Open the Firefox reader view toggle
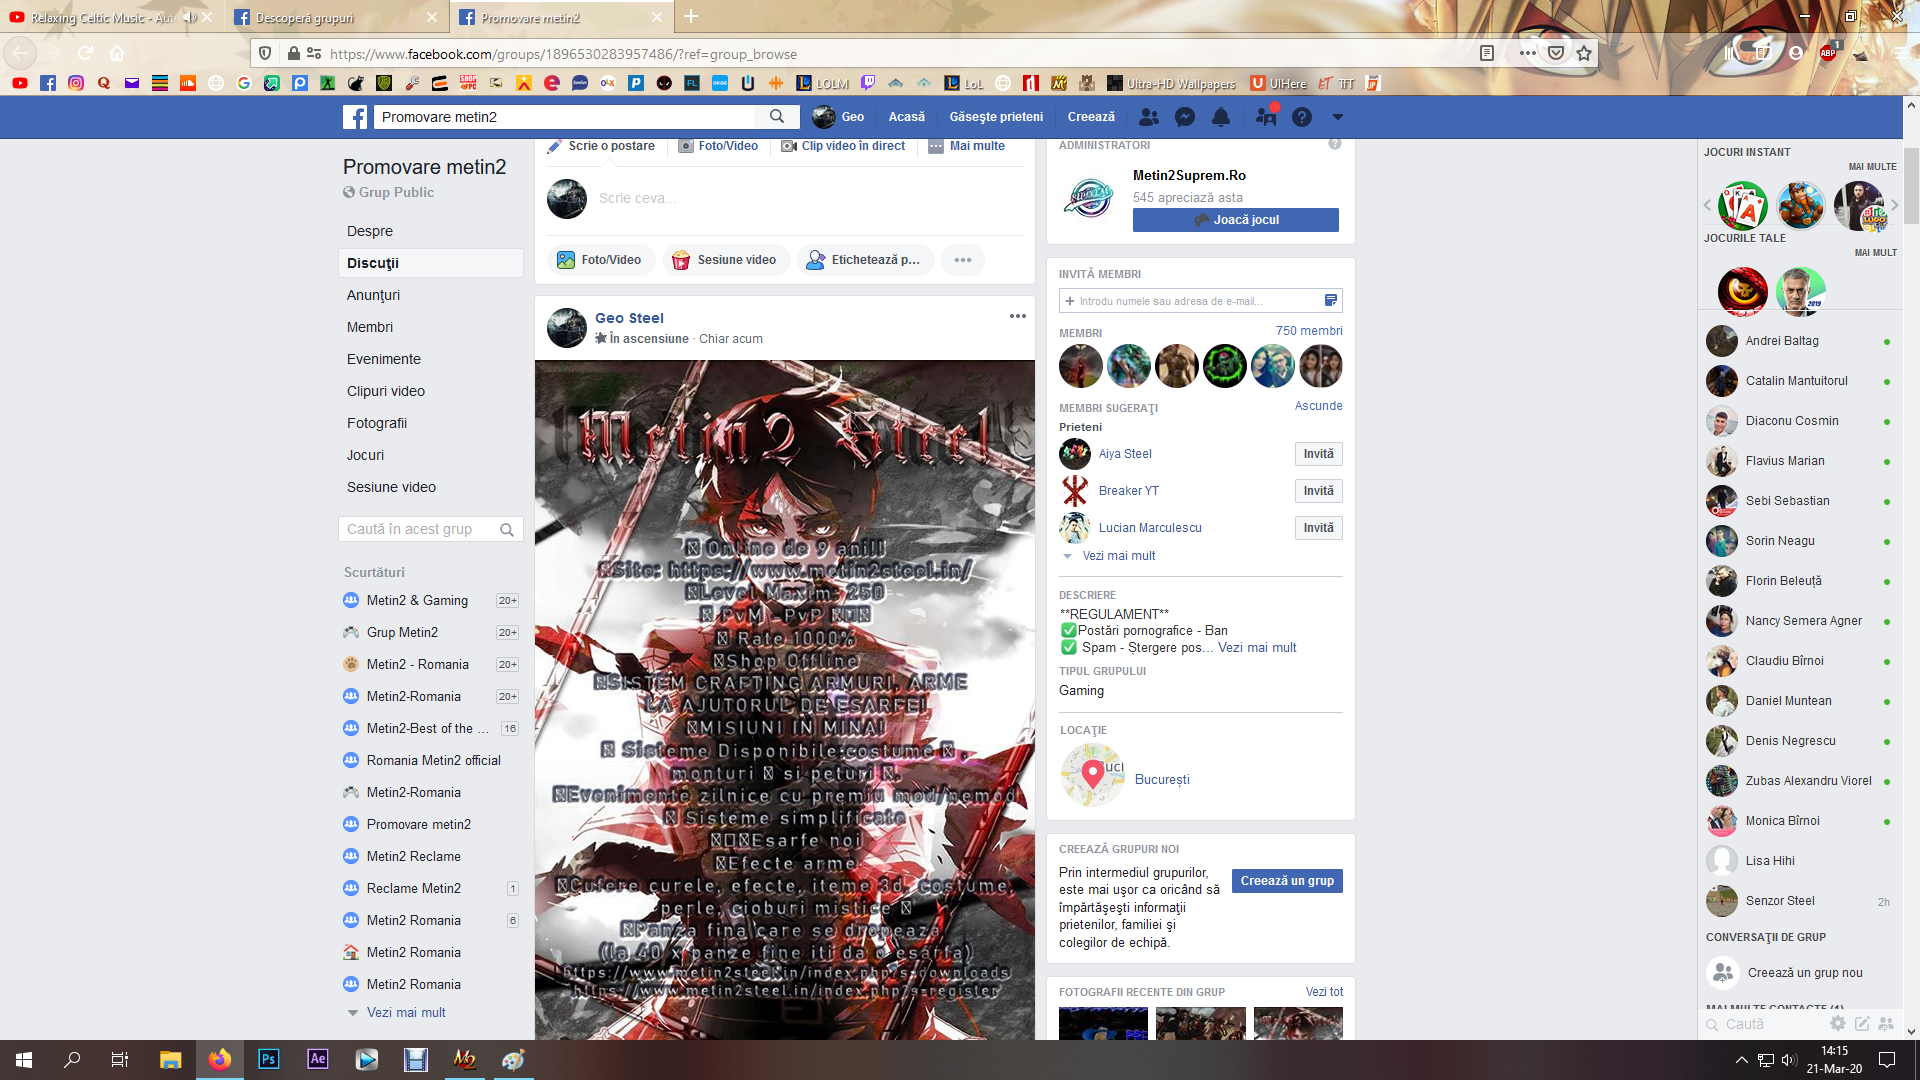The image size is (1920, 1080). 1487,53
